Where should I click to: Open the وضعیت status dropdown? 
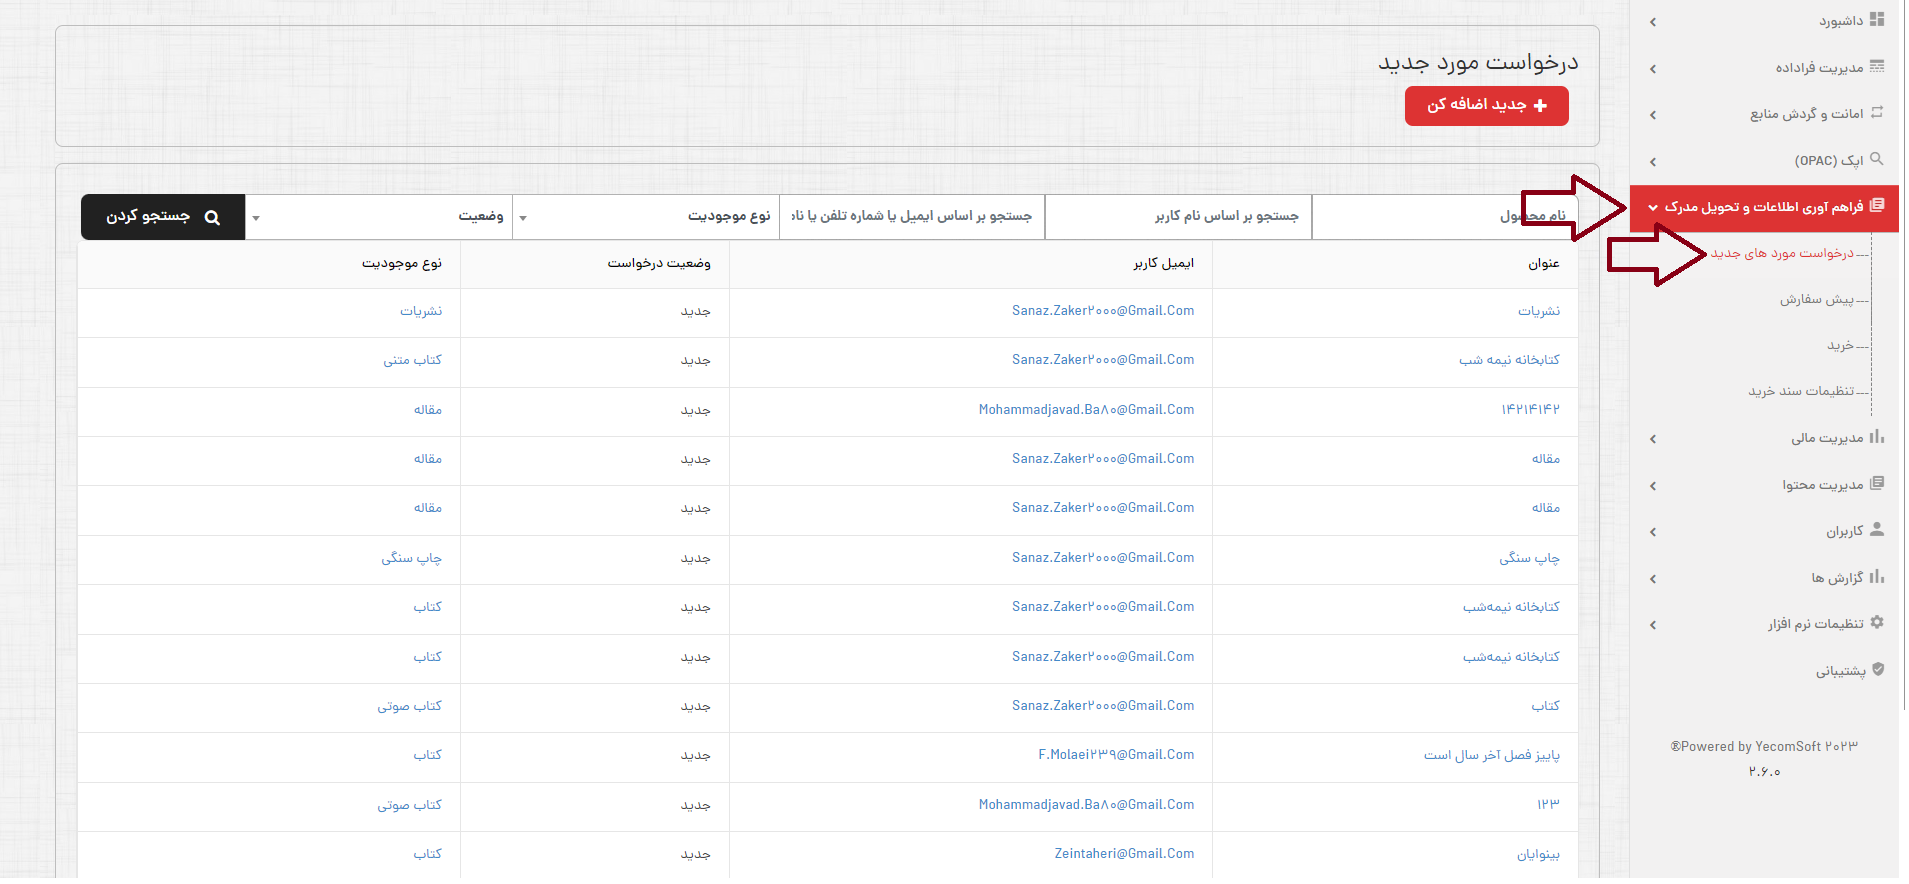coord(379,217)
